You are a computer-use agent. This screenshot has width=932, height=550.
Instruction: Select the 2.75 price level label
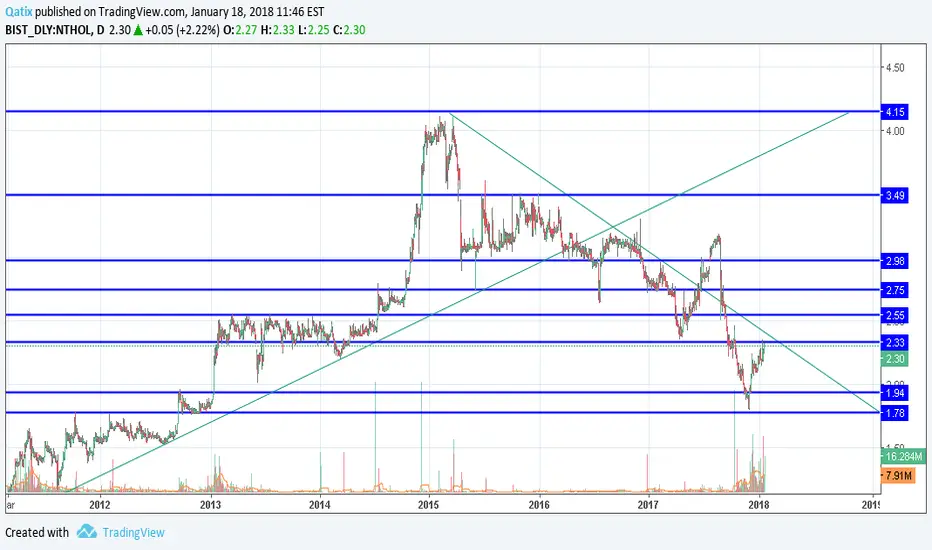coord(895,290)
